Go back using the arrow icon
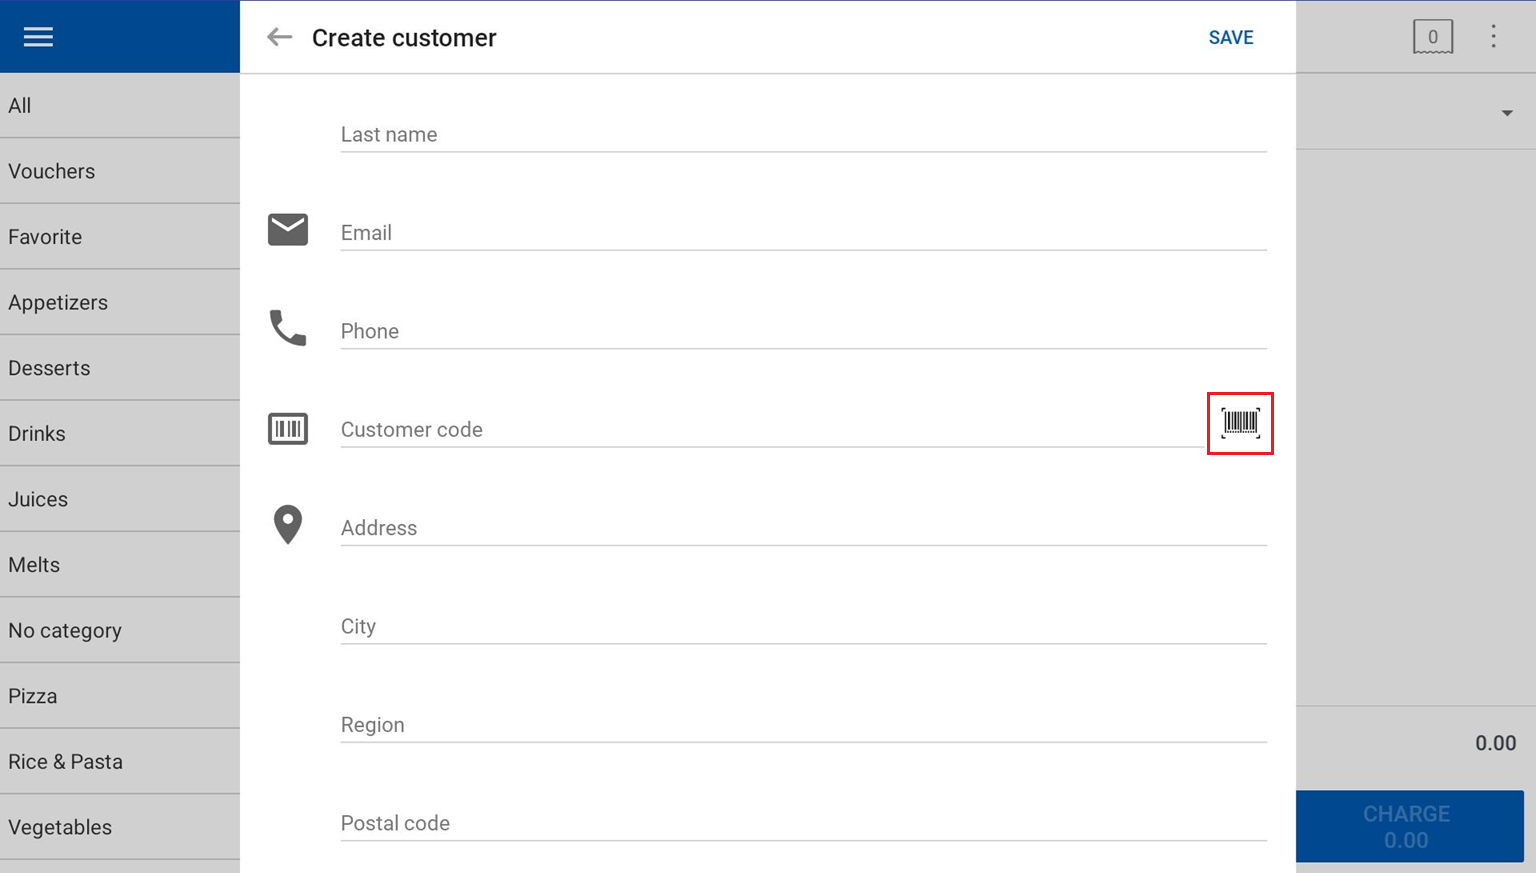This screenshot has height=873, width=1539. click(279, 37)
